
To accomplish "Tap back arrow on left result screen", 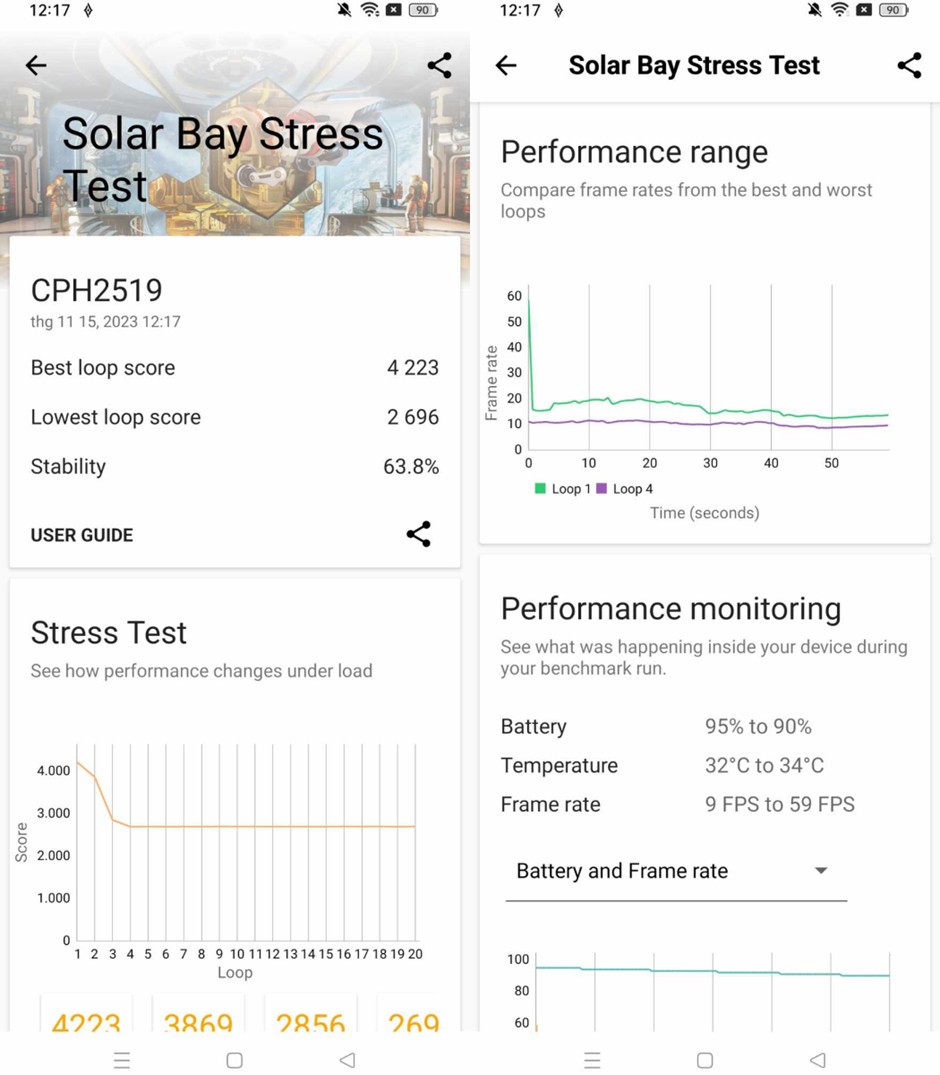I will point(36,65).
